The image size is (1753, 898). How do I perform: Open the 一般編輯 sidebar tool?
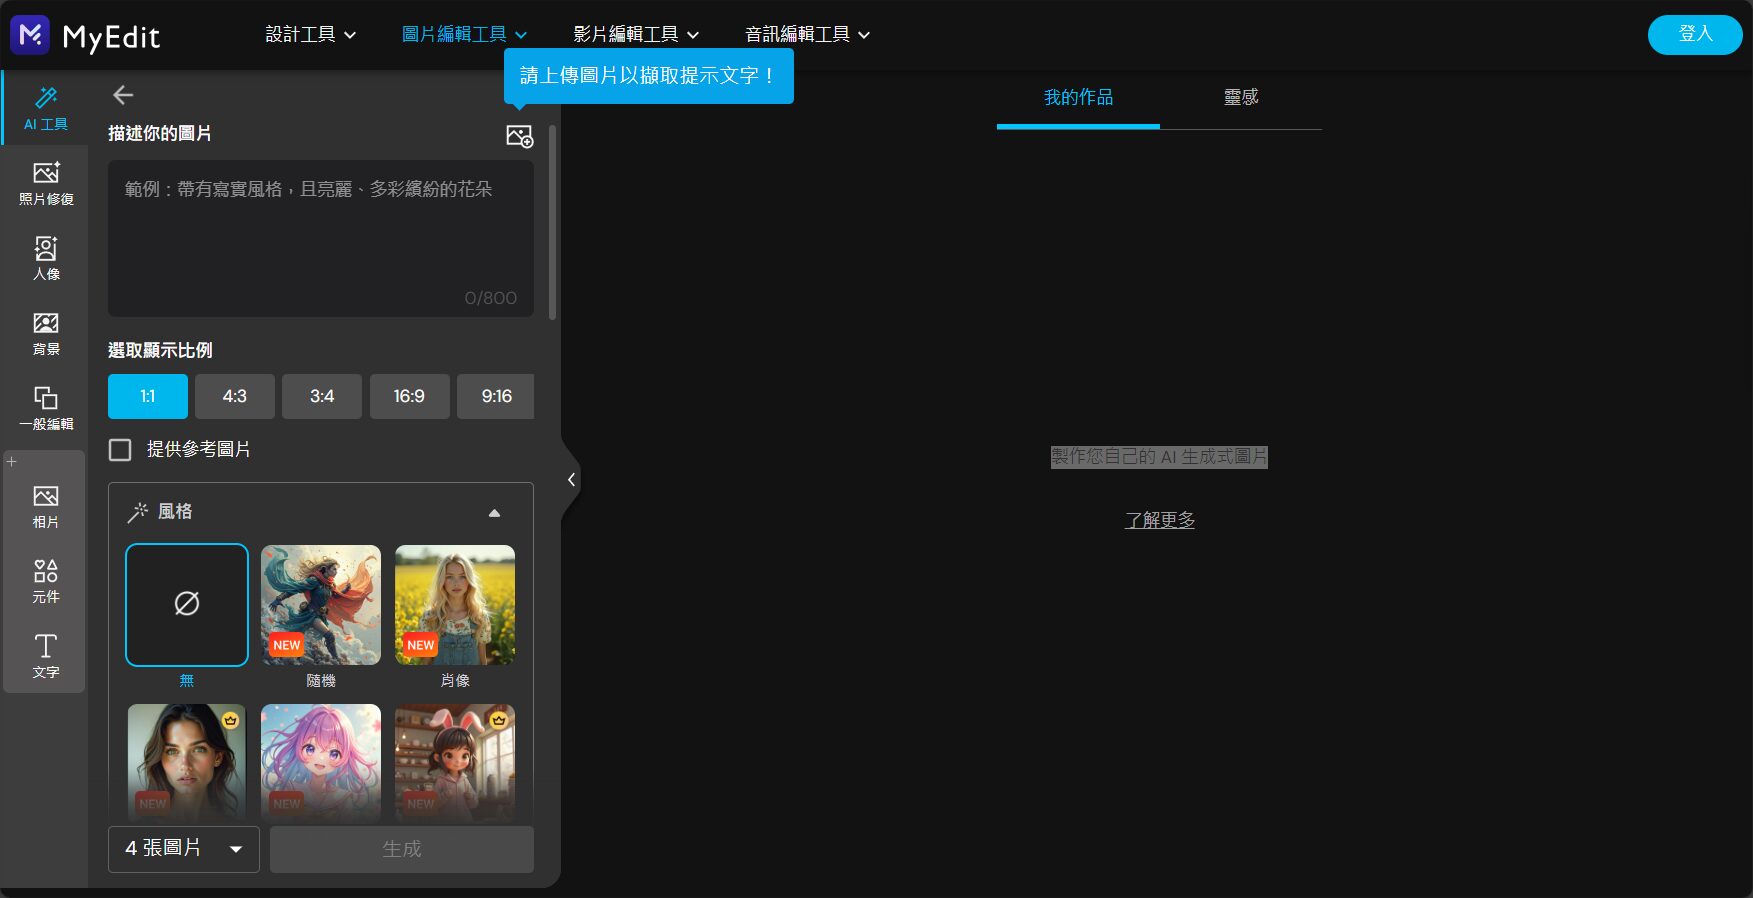pyautogui.click(x=46, y=408)
